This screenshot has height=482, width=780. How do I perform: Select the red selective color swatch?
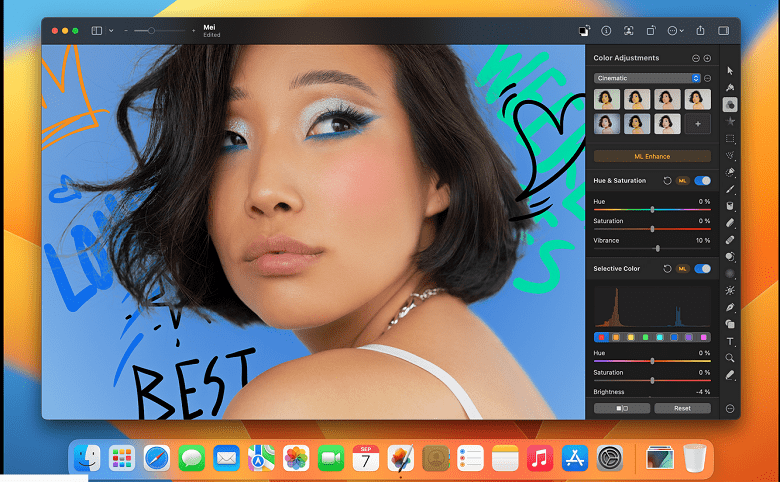(x=601, y=337)
